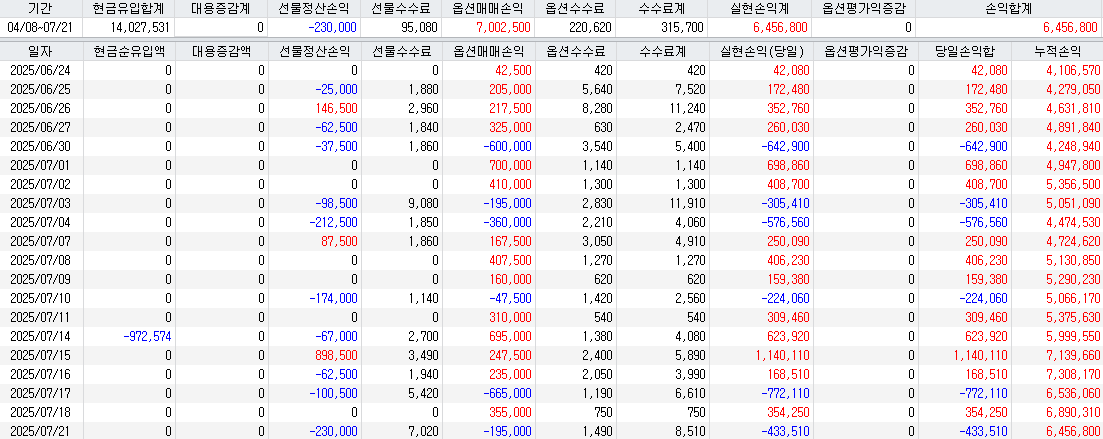Image resolution: width=1103 pixels, height=439 pixels.
Task: Select fee total value 11,910
Action: [687, 203]
